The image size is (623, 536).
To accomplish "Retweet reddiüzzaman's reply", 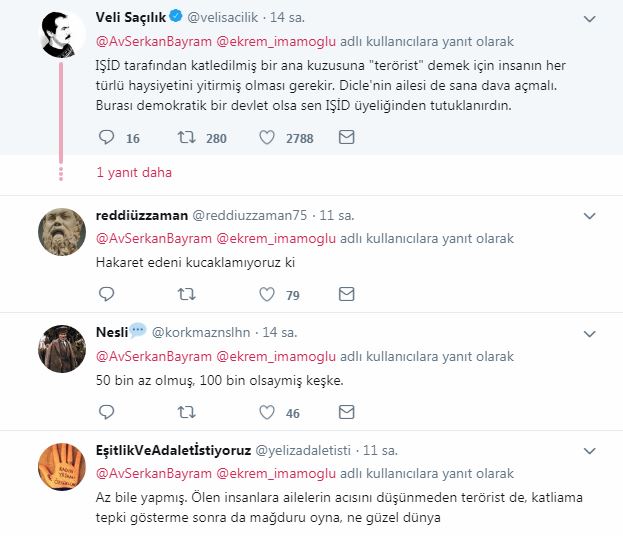I will (186, 294).
